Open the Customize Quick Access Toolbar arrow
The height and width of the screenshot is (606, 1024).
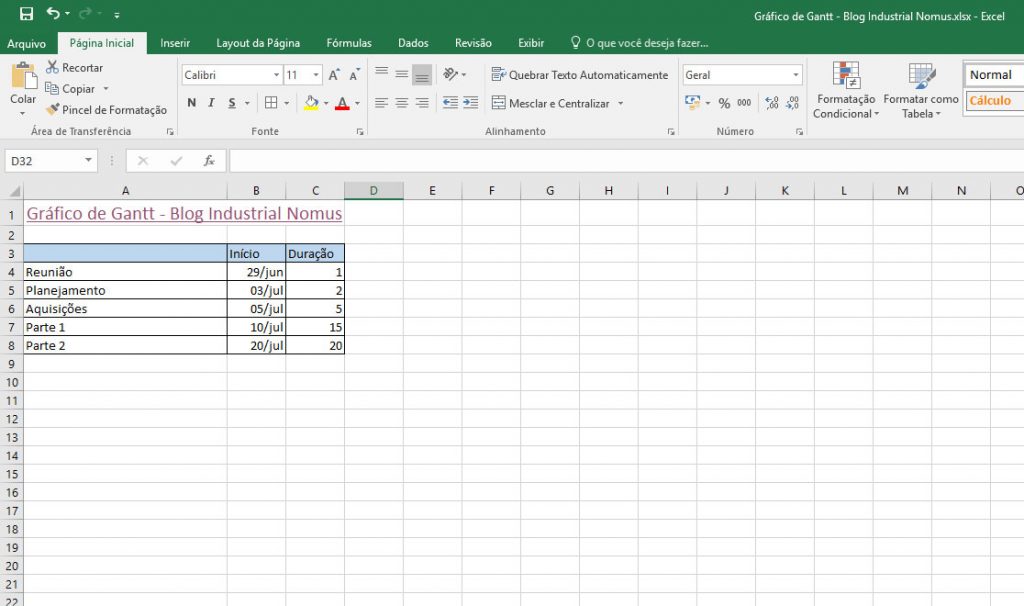click(117, 14)
